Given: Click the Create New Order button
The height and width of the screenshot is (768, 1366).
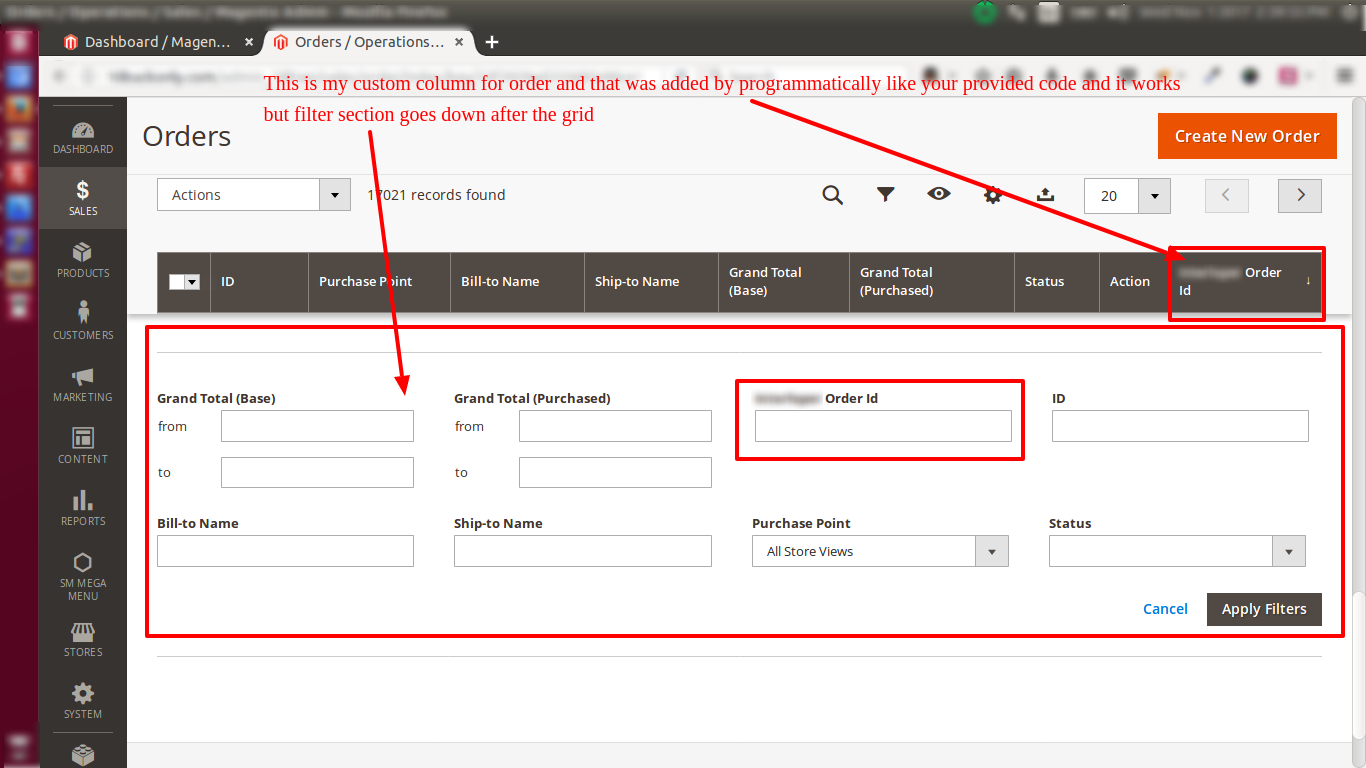Looking at the screenshot, I should coord(1247,136).
